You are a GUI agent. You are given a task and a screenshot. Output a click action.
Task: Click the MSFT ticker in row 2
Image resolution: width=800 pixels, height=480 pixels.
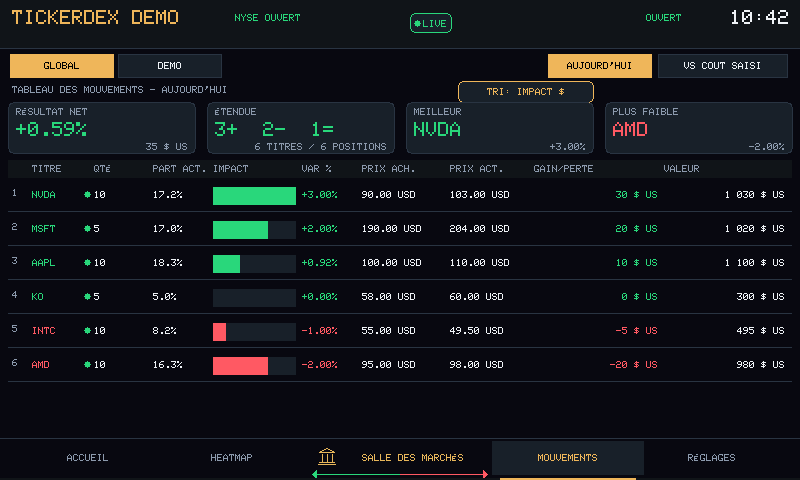pos(43,229)
